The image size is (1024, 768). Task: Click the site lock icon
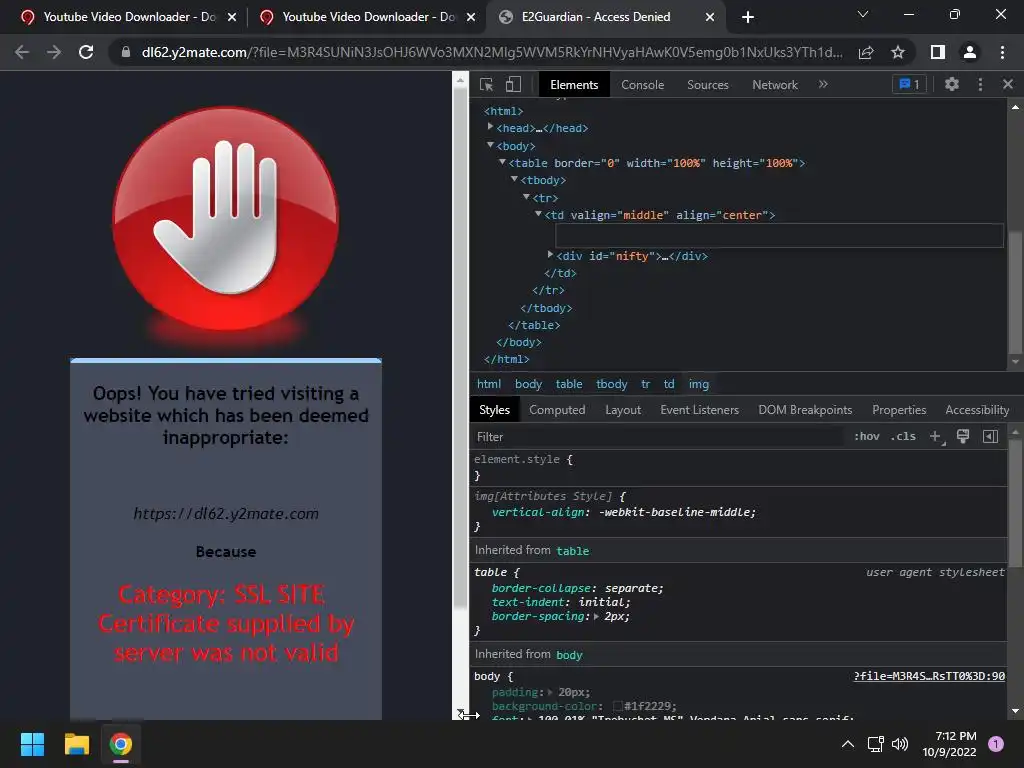point(126,52)
